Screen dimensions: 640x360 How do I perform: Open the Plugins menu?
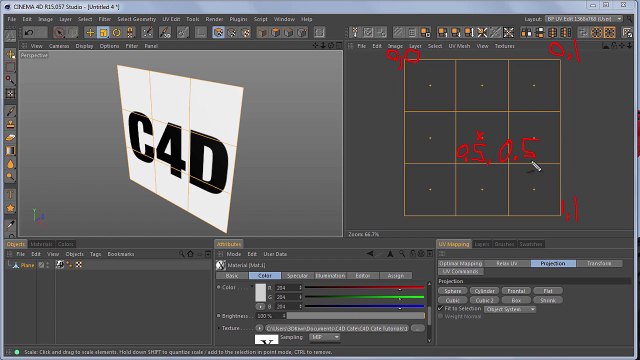coord(238,19)
